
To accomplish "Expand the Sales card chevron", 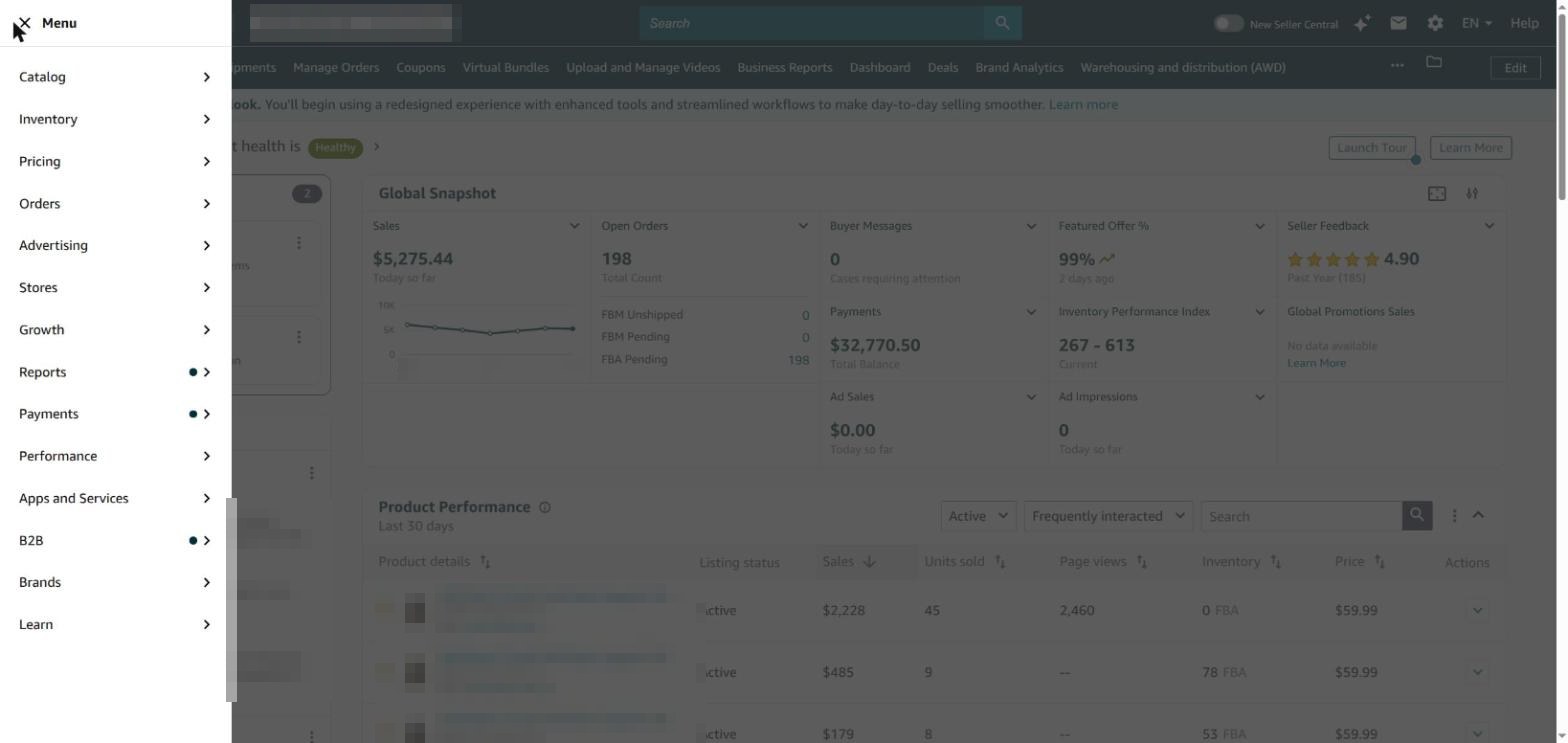I will (x=574, y=226).
